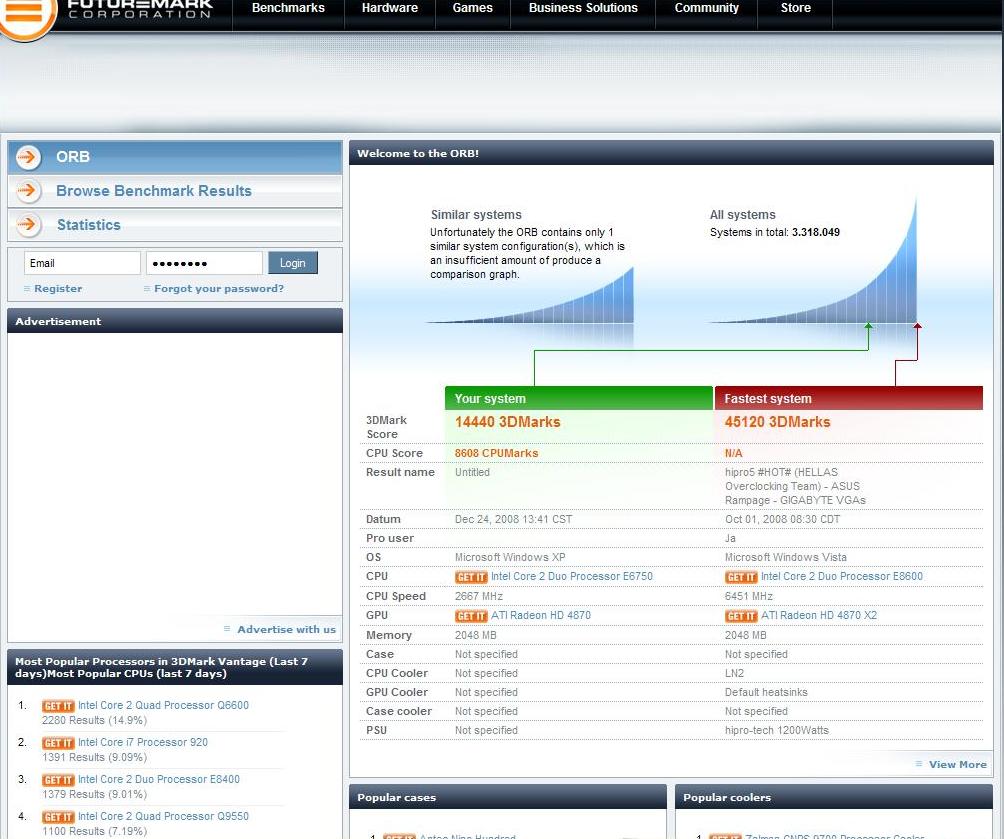Open the Hardware menu
The height and width of the screenshot is (839, 1004).
coord(389,8)
